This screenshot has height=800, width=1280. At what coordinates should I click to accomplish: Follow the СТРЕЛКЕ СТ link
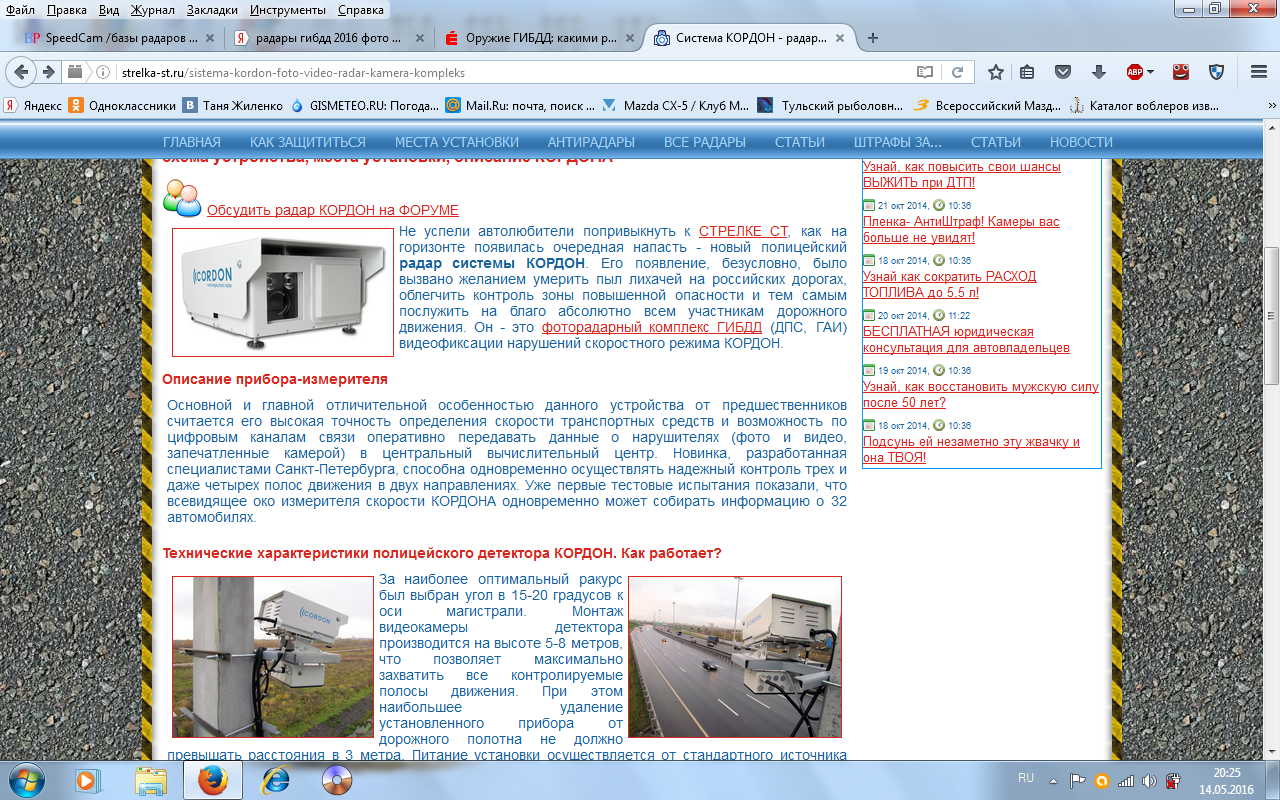(x=743, y=231)
